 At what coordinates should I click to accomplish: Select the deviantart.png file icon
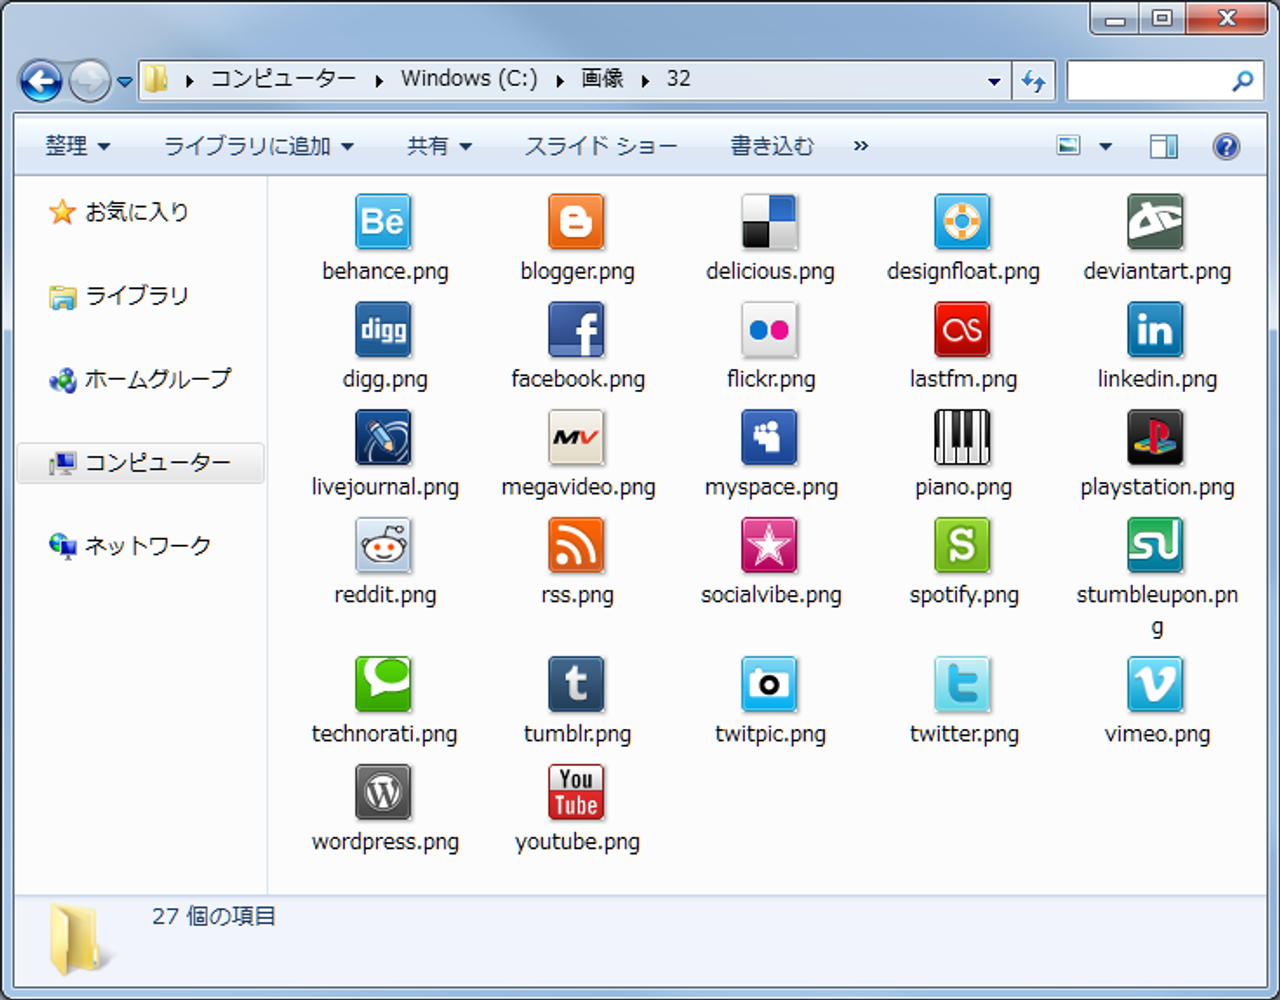point(1155,221)
